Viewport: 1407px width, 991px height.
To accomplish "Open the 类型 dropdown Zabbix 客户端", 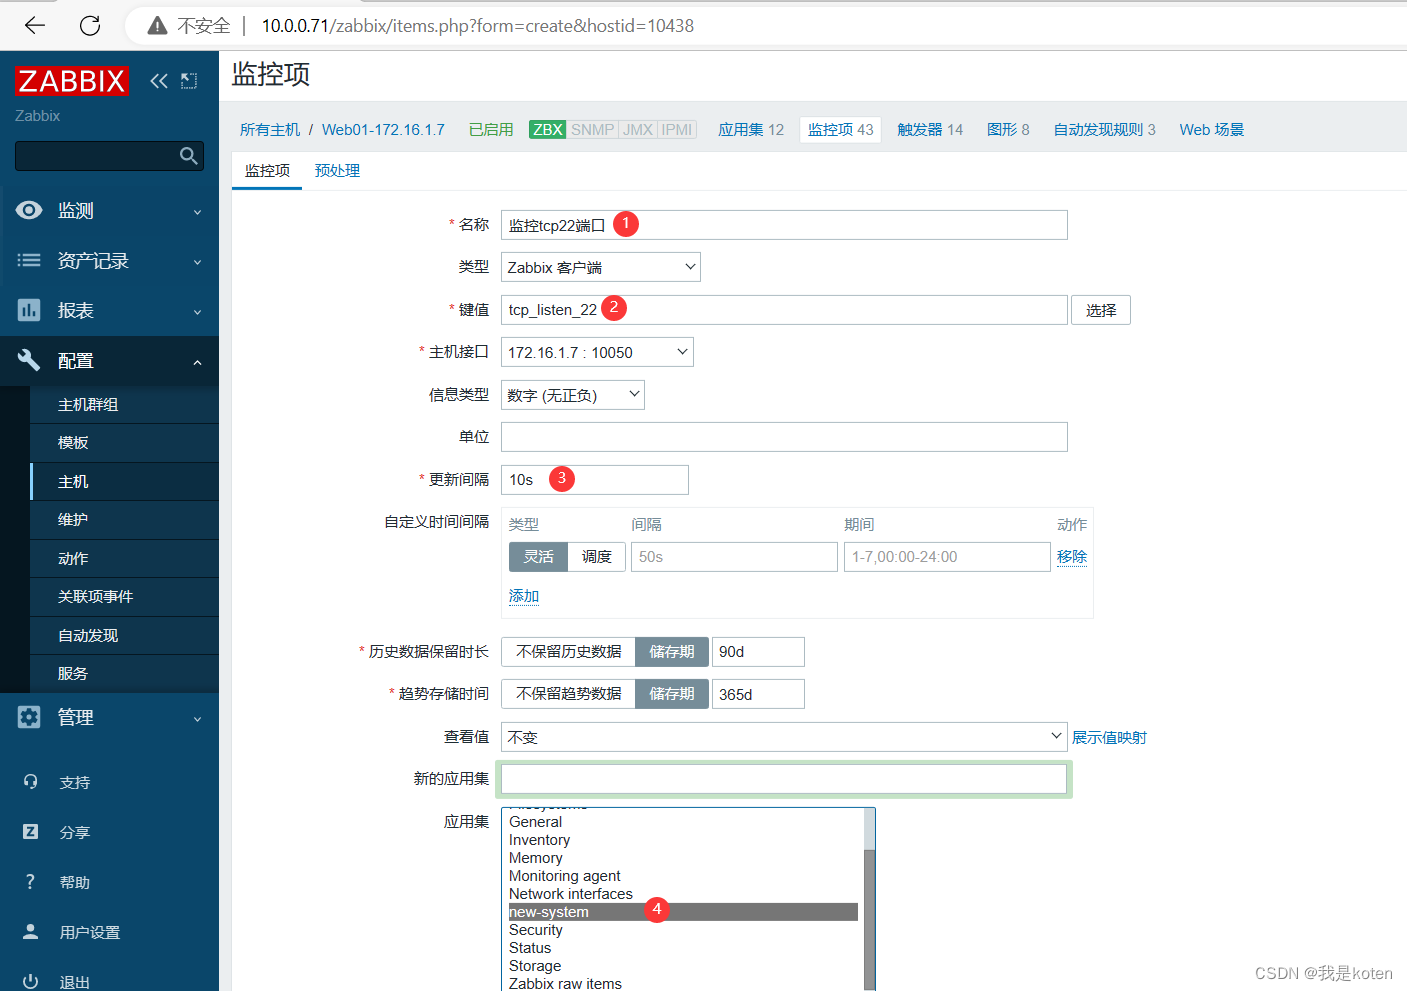I will tap(601, 267).
